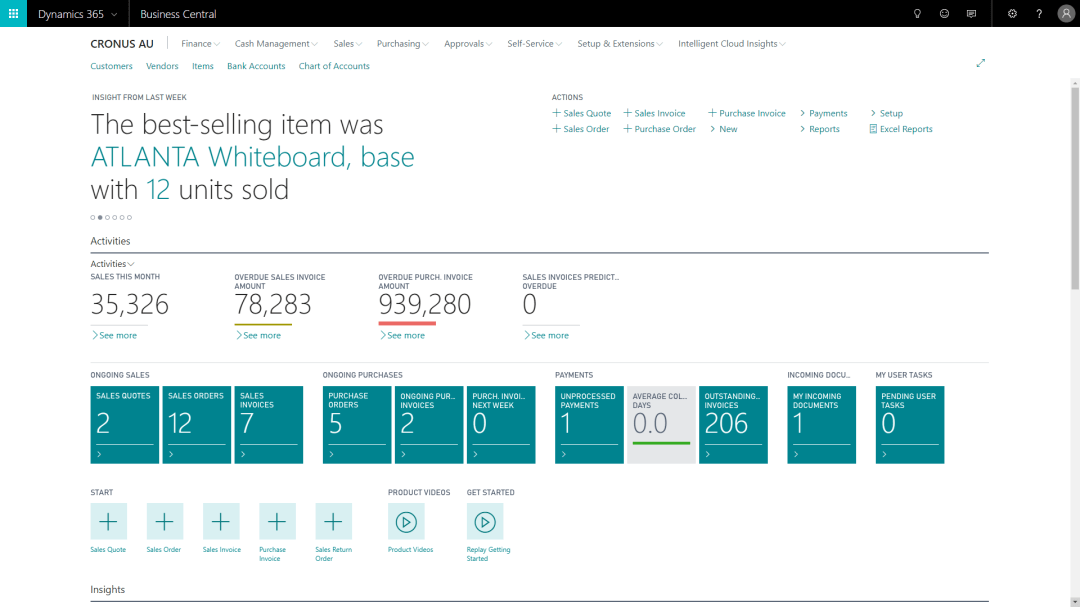Go to Items list

coord(202,66)
